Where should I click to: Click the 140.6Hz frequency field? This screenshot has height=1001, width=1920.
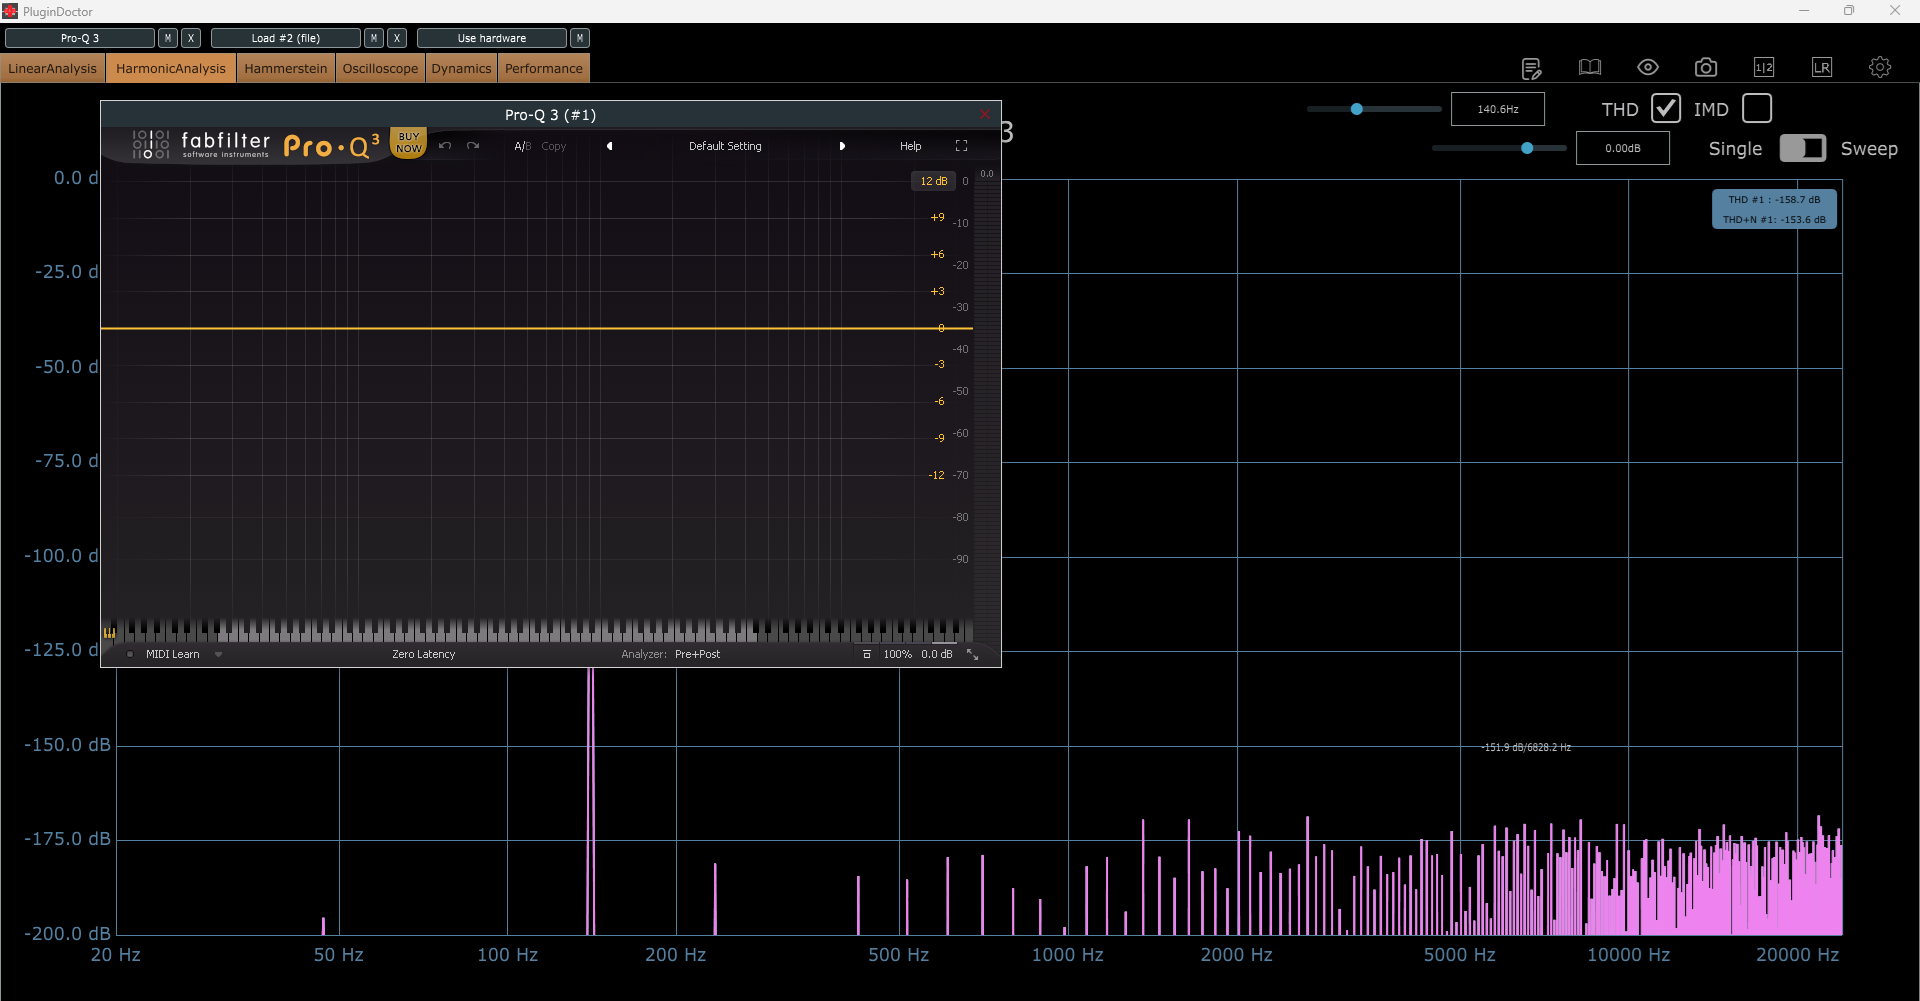click(1497, 109)
